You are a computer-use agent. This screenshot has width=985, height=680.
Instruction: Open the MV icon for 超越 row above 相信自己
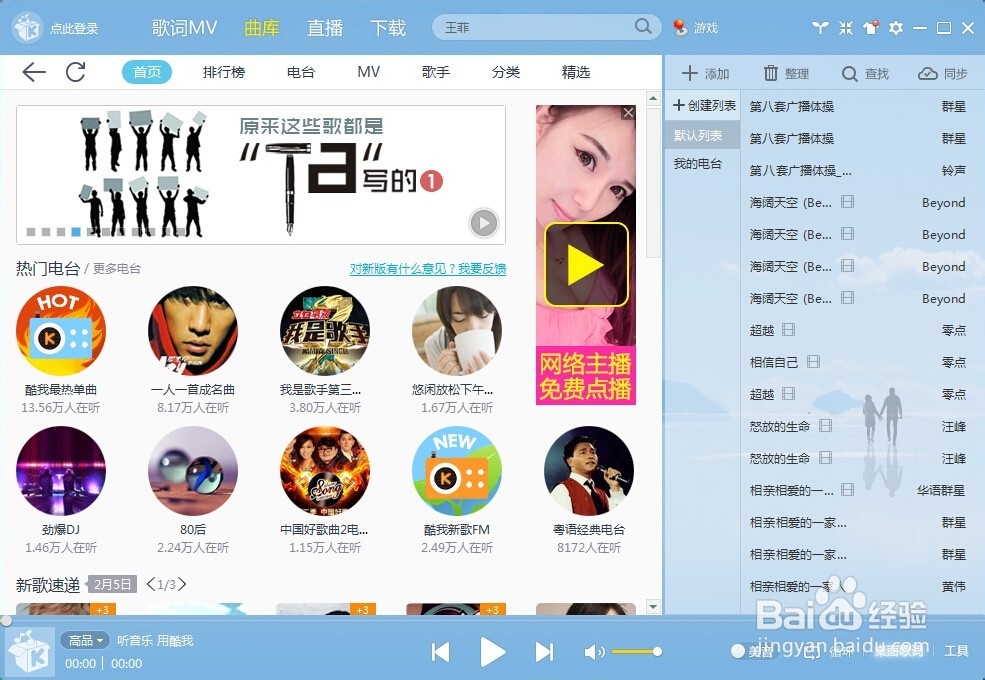788,329
